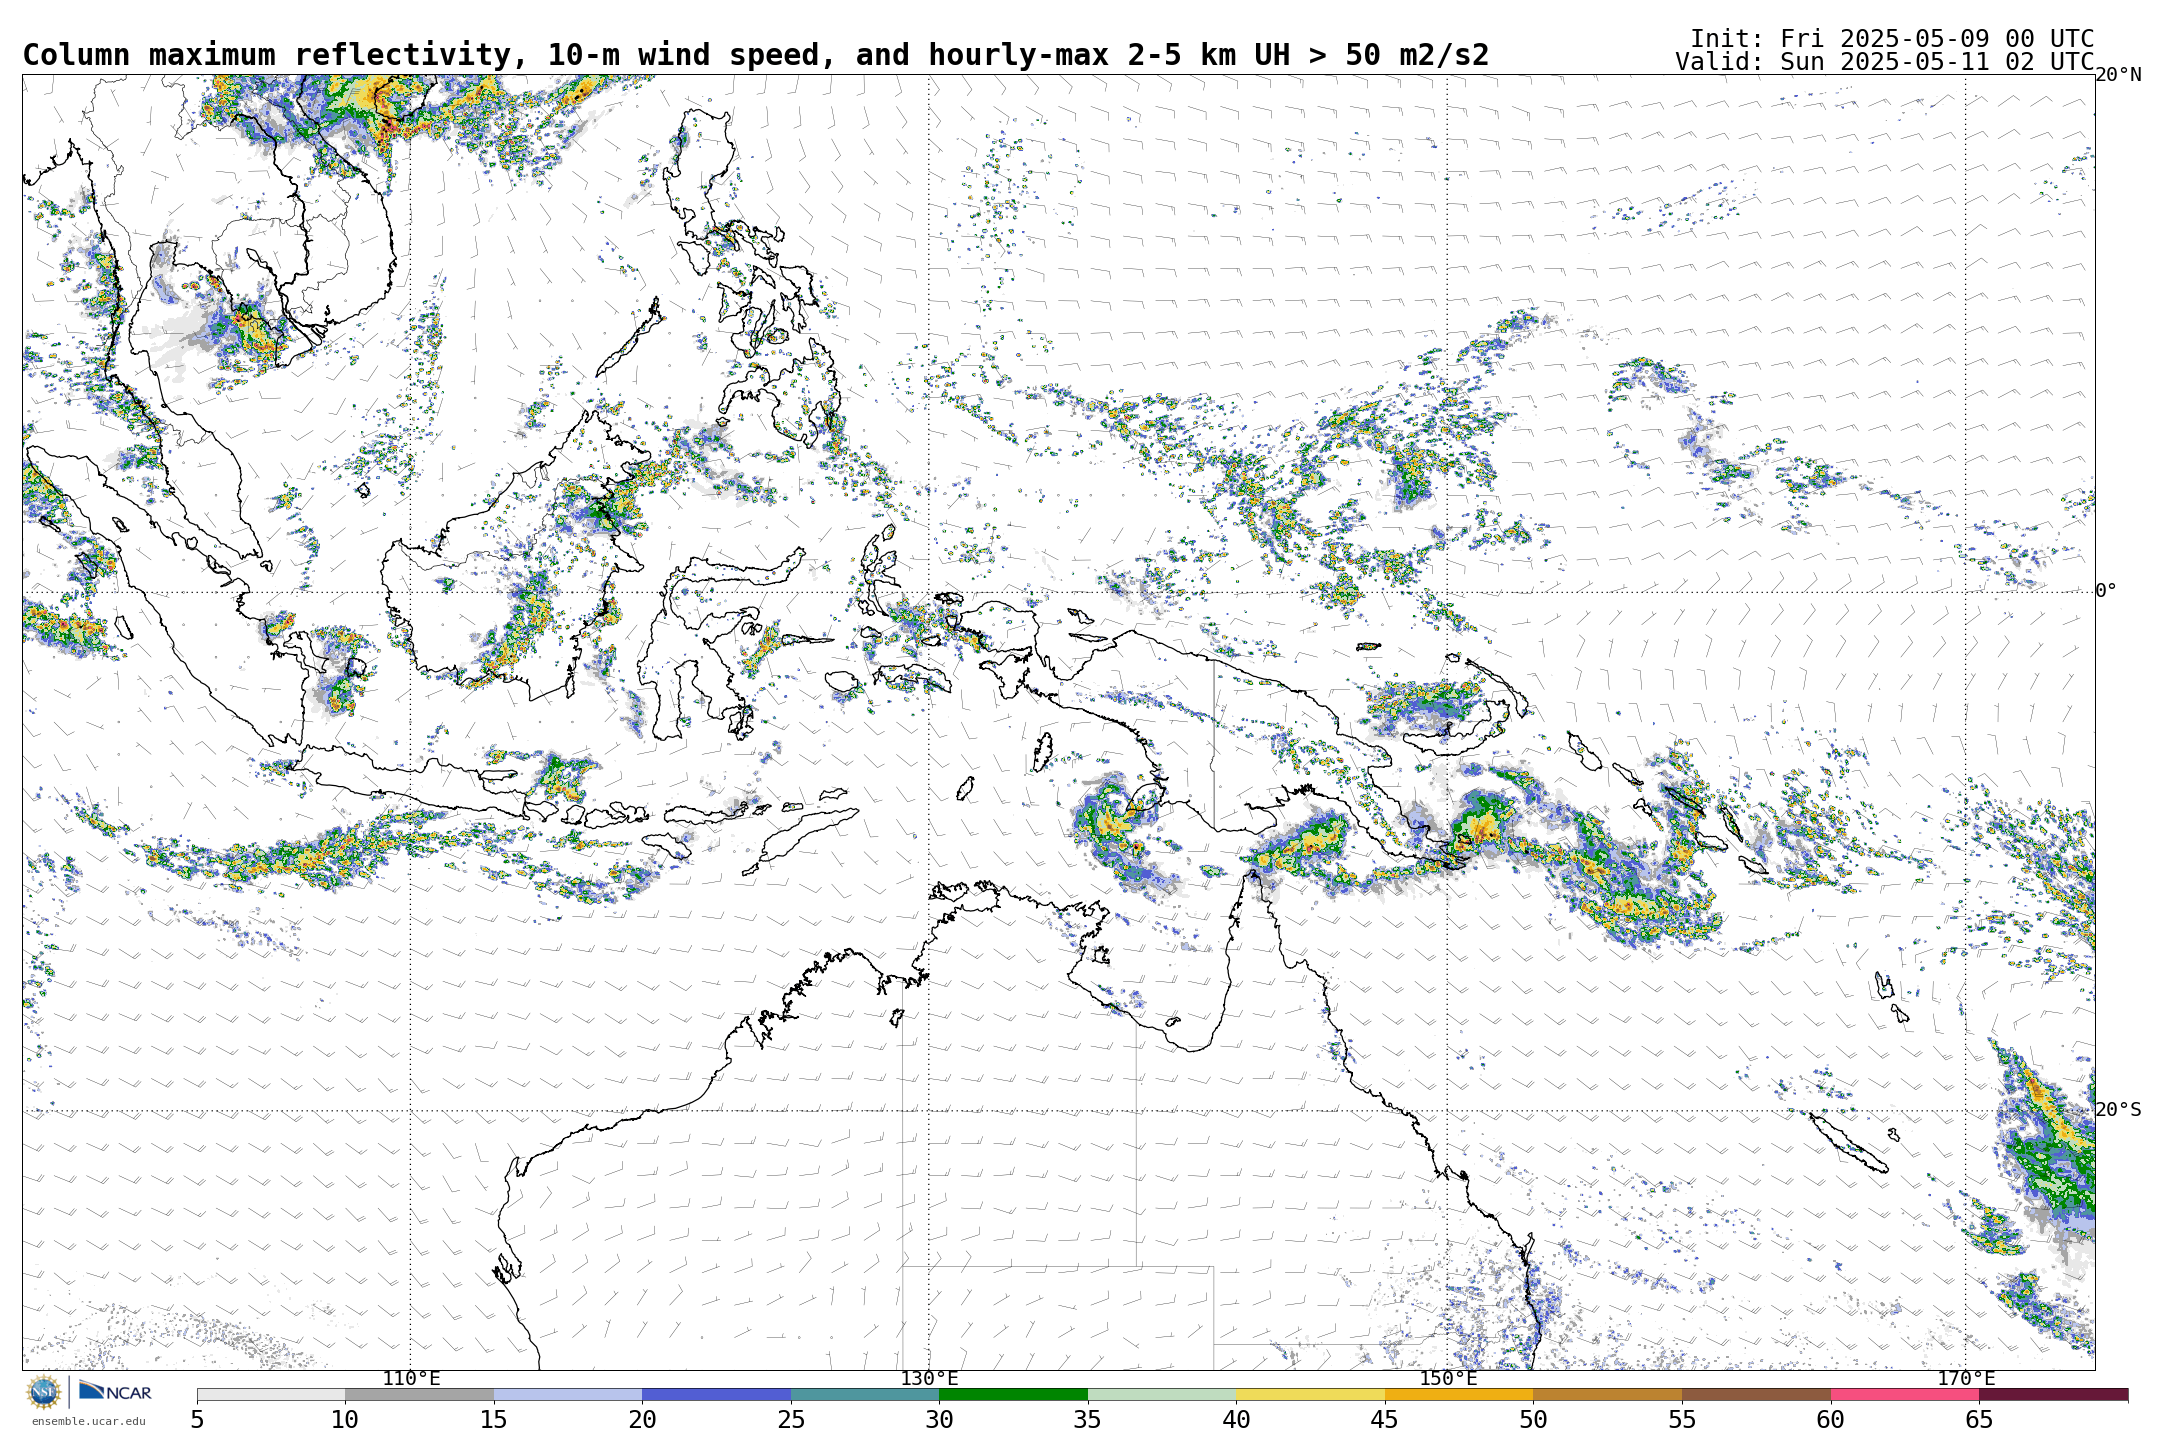
Task: Select the green 30-35 dBZ swatch
Action: pos(1013,1394)
